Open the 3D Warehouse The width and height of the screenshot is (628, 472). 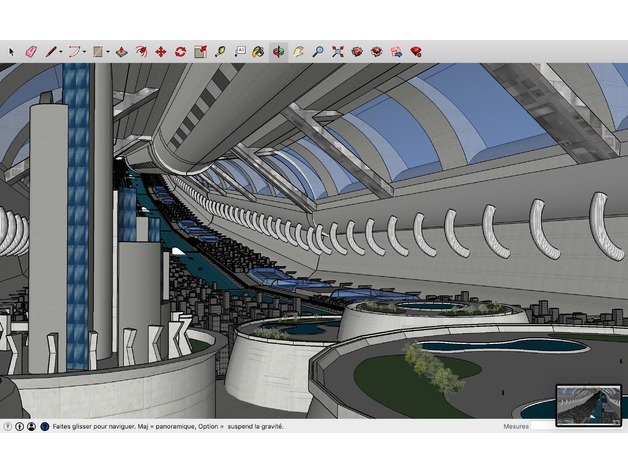point(357,51)
